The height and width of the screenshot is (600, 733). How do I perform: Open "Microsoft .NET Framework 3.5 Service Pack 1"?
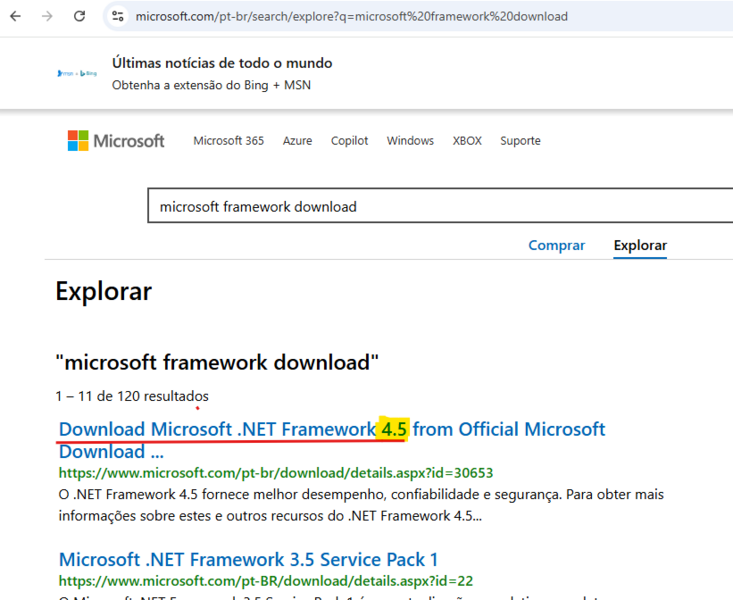248,559
